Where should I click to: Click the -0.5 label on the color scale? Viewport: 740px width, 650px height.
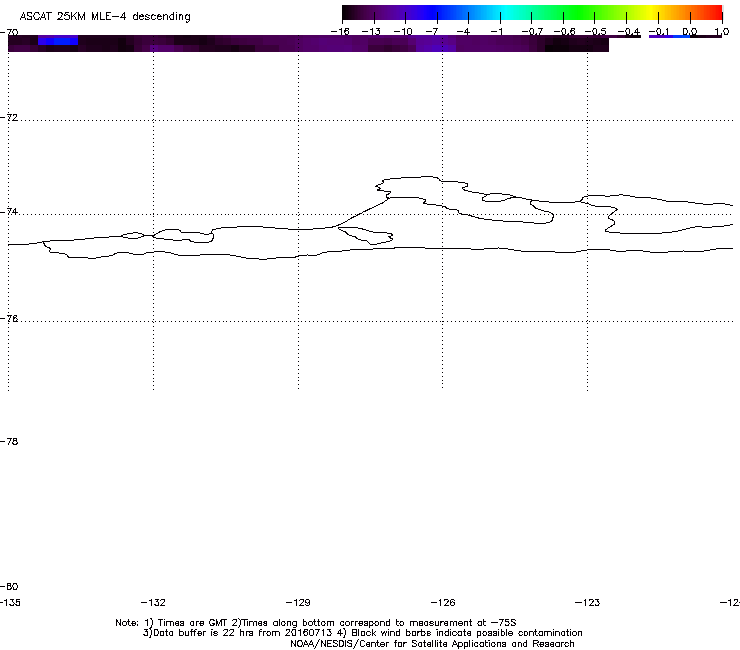point(596,32)
